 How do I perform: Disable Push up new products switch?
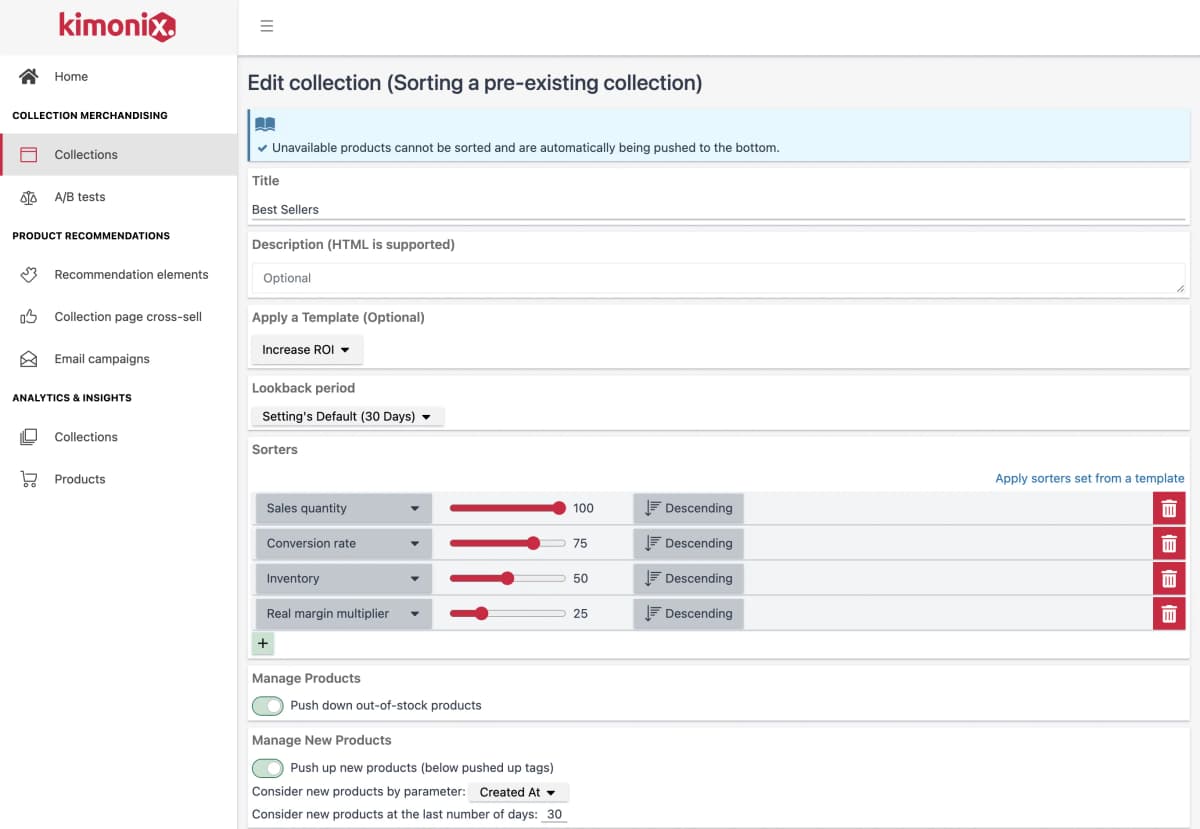coord(267,768)
